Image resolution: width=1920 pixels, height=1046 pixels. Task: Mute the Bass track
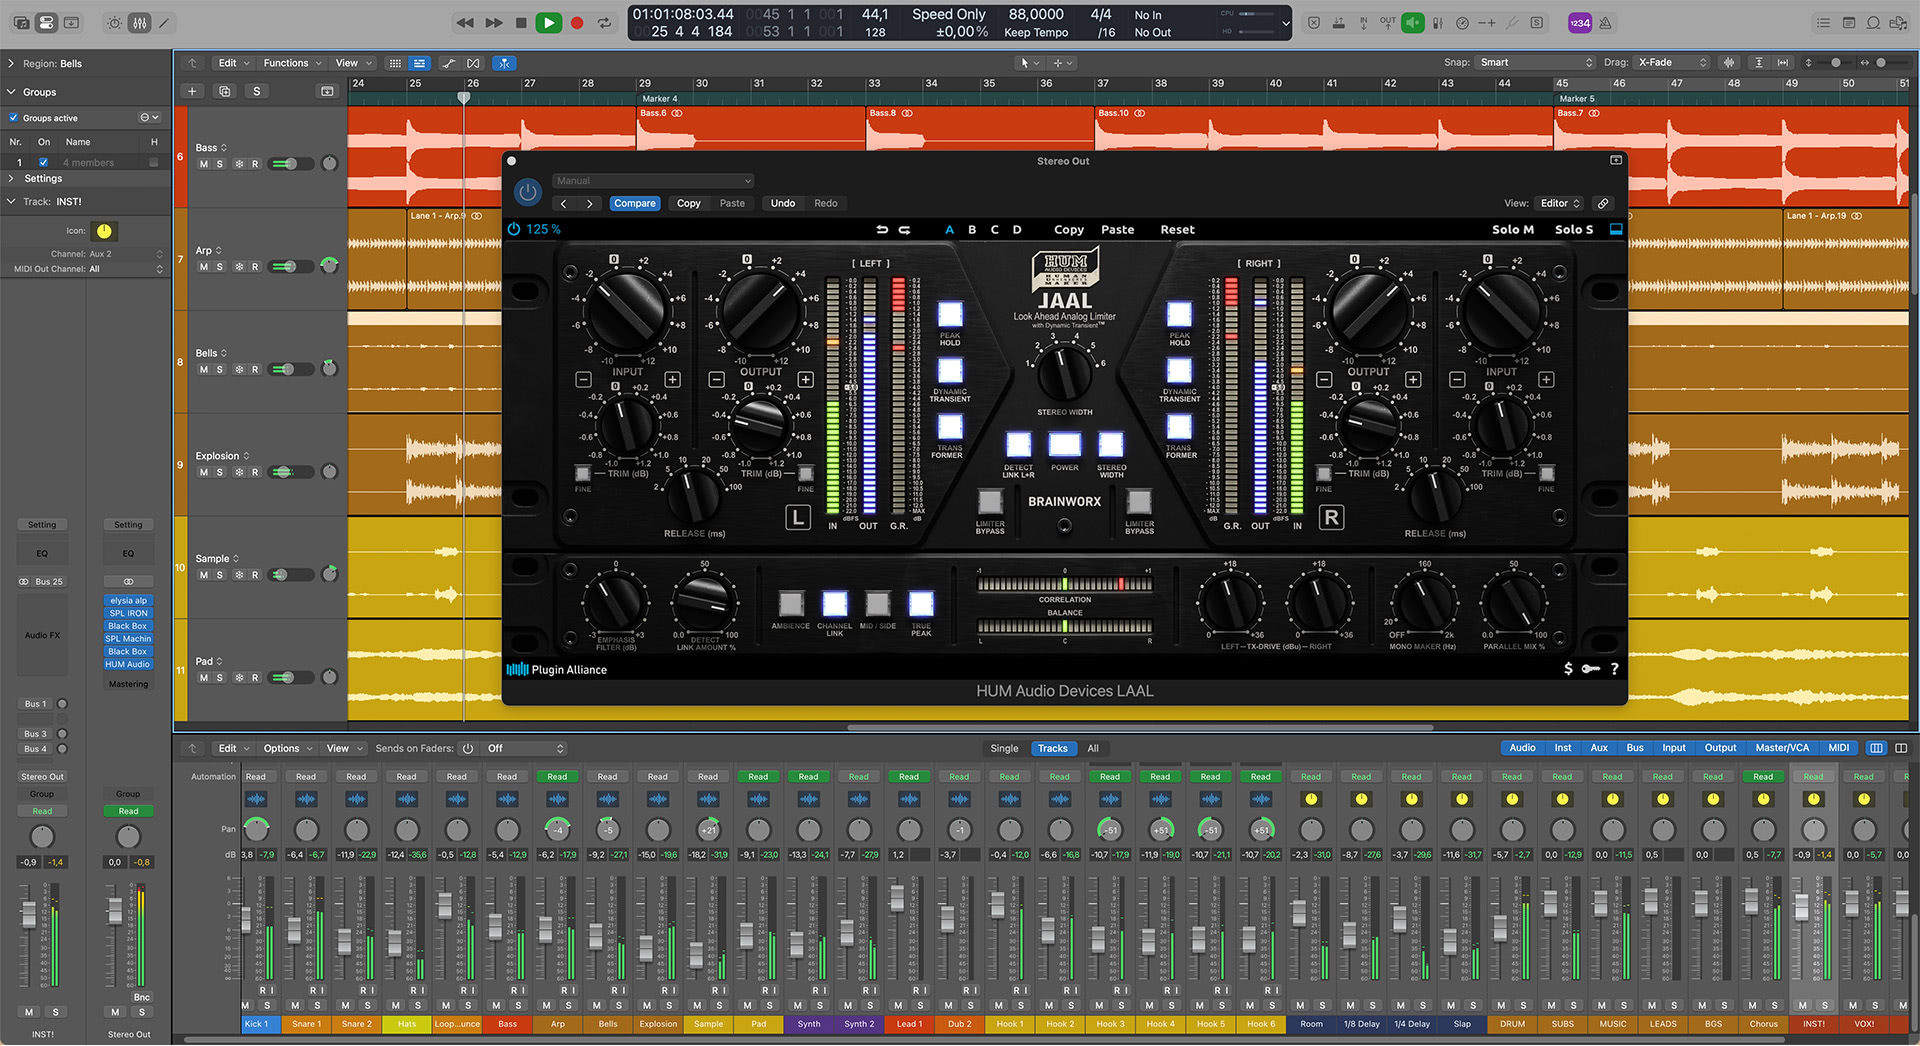click(x=204, y=164)
